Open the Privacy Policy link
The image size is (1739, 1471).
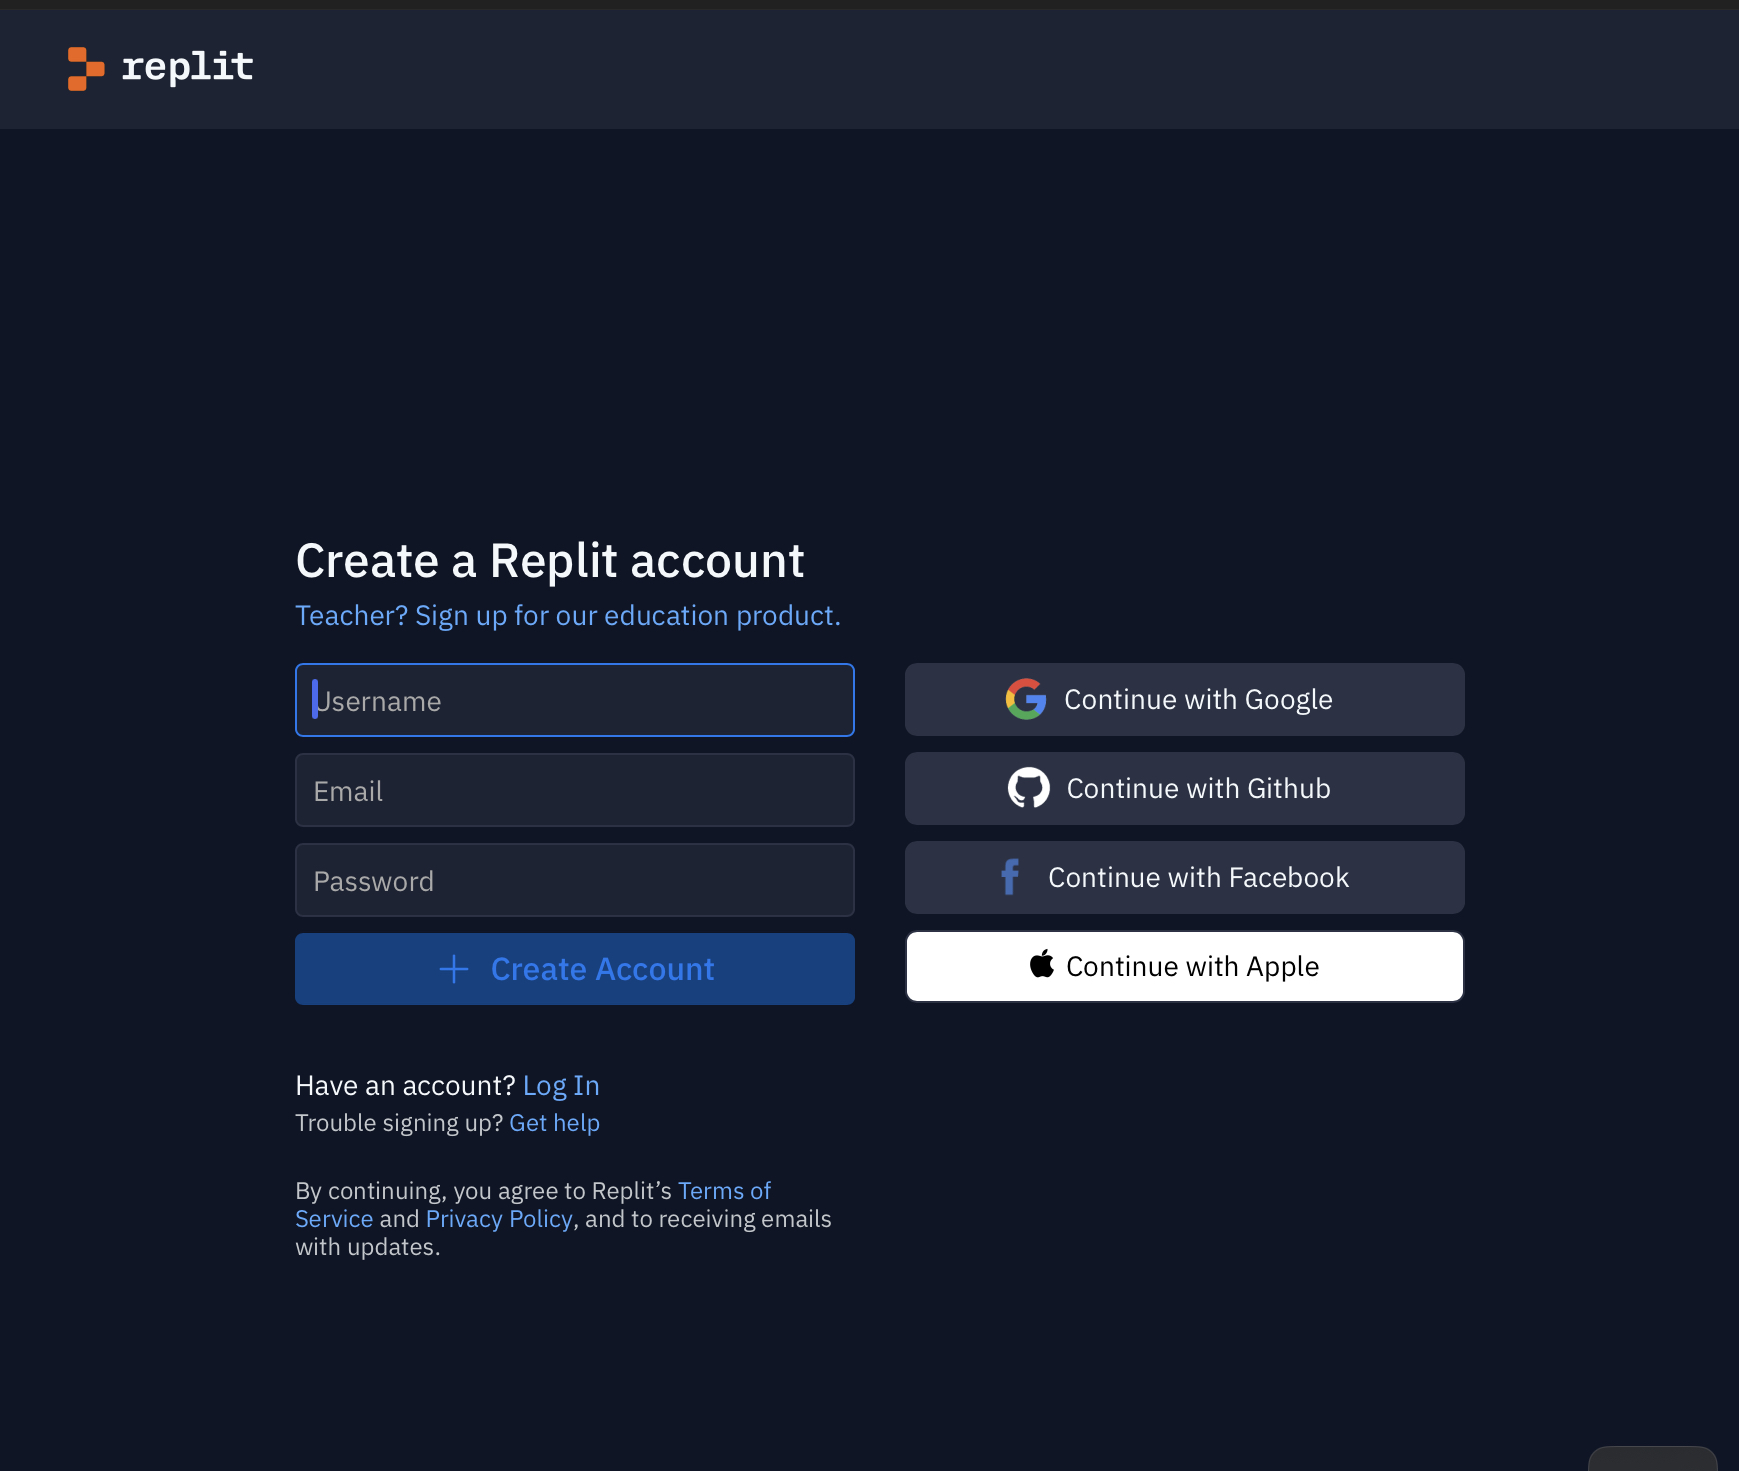coord(498,1218)
